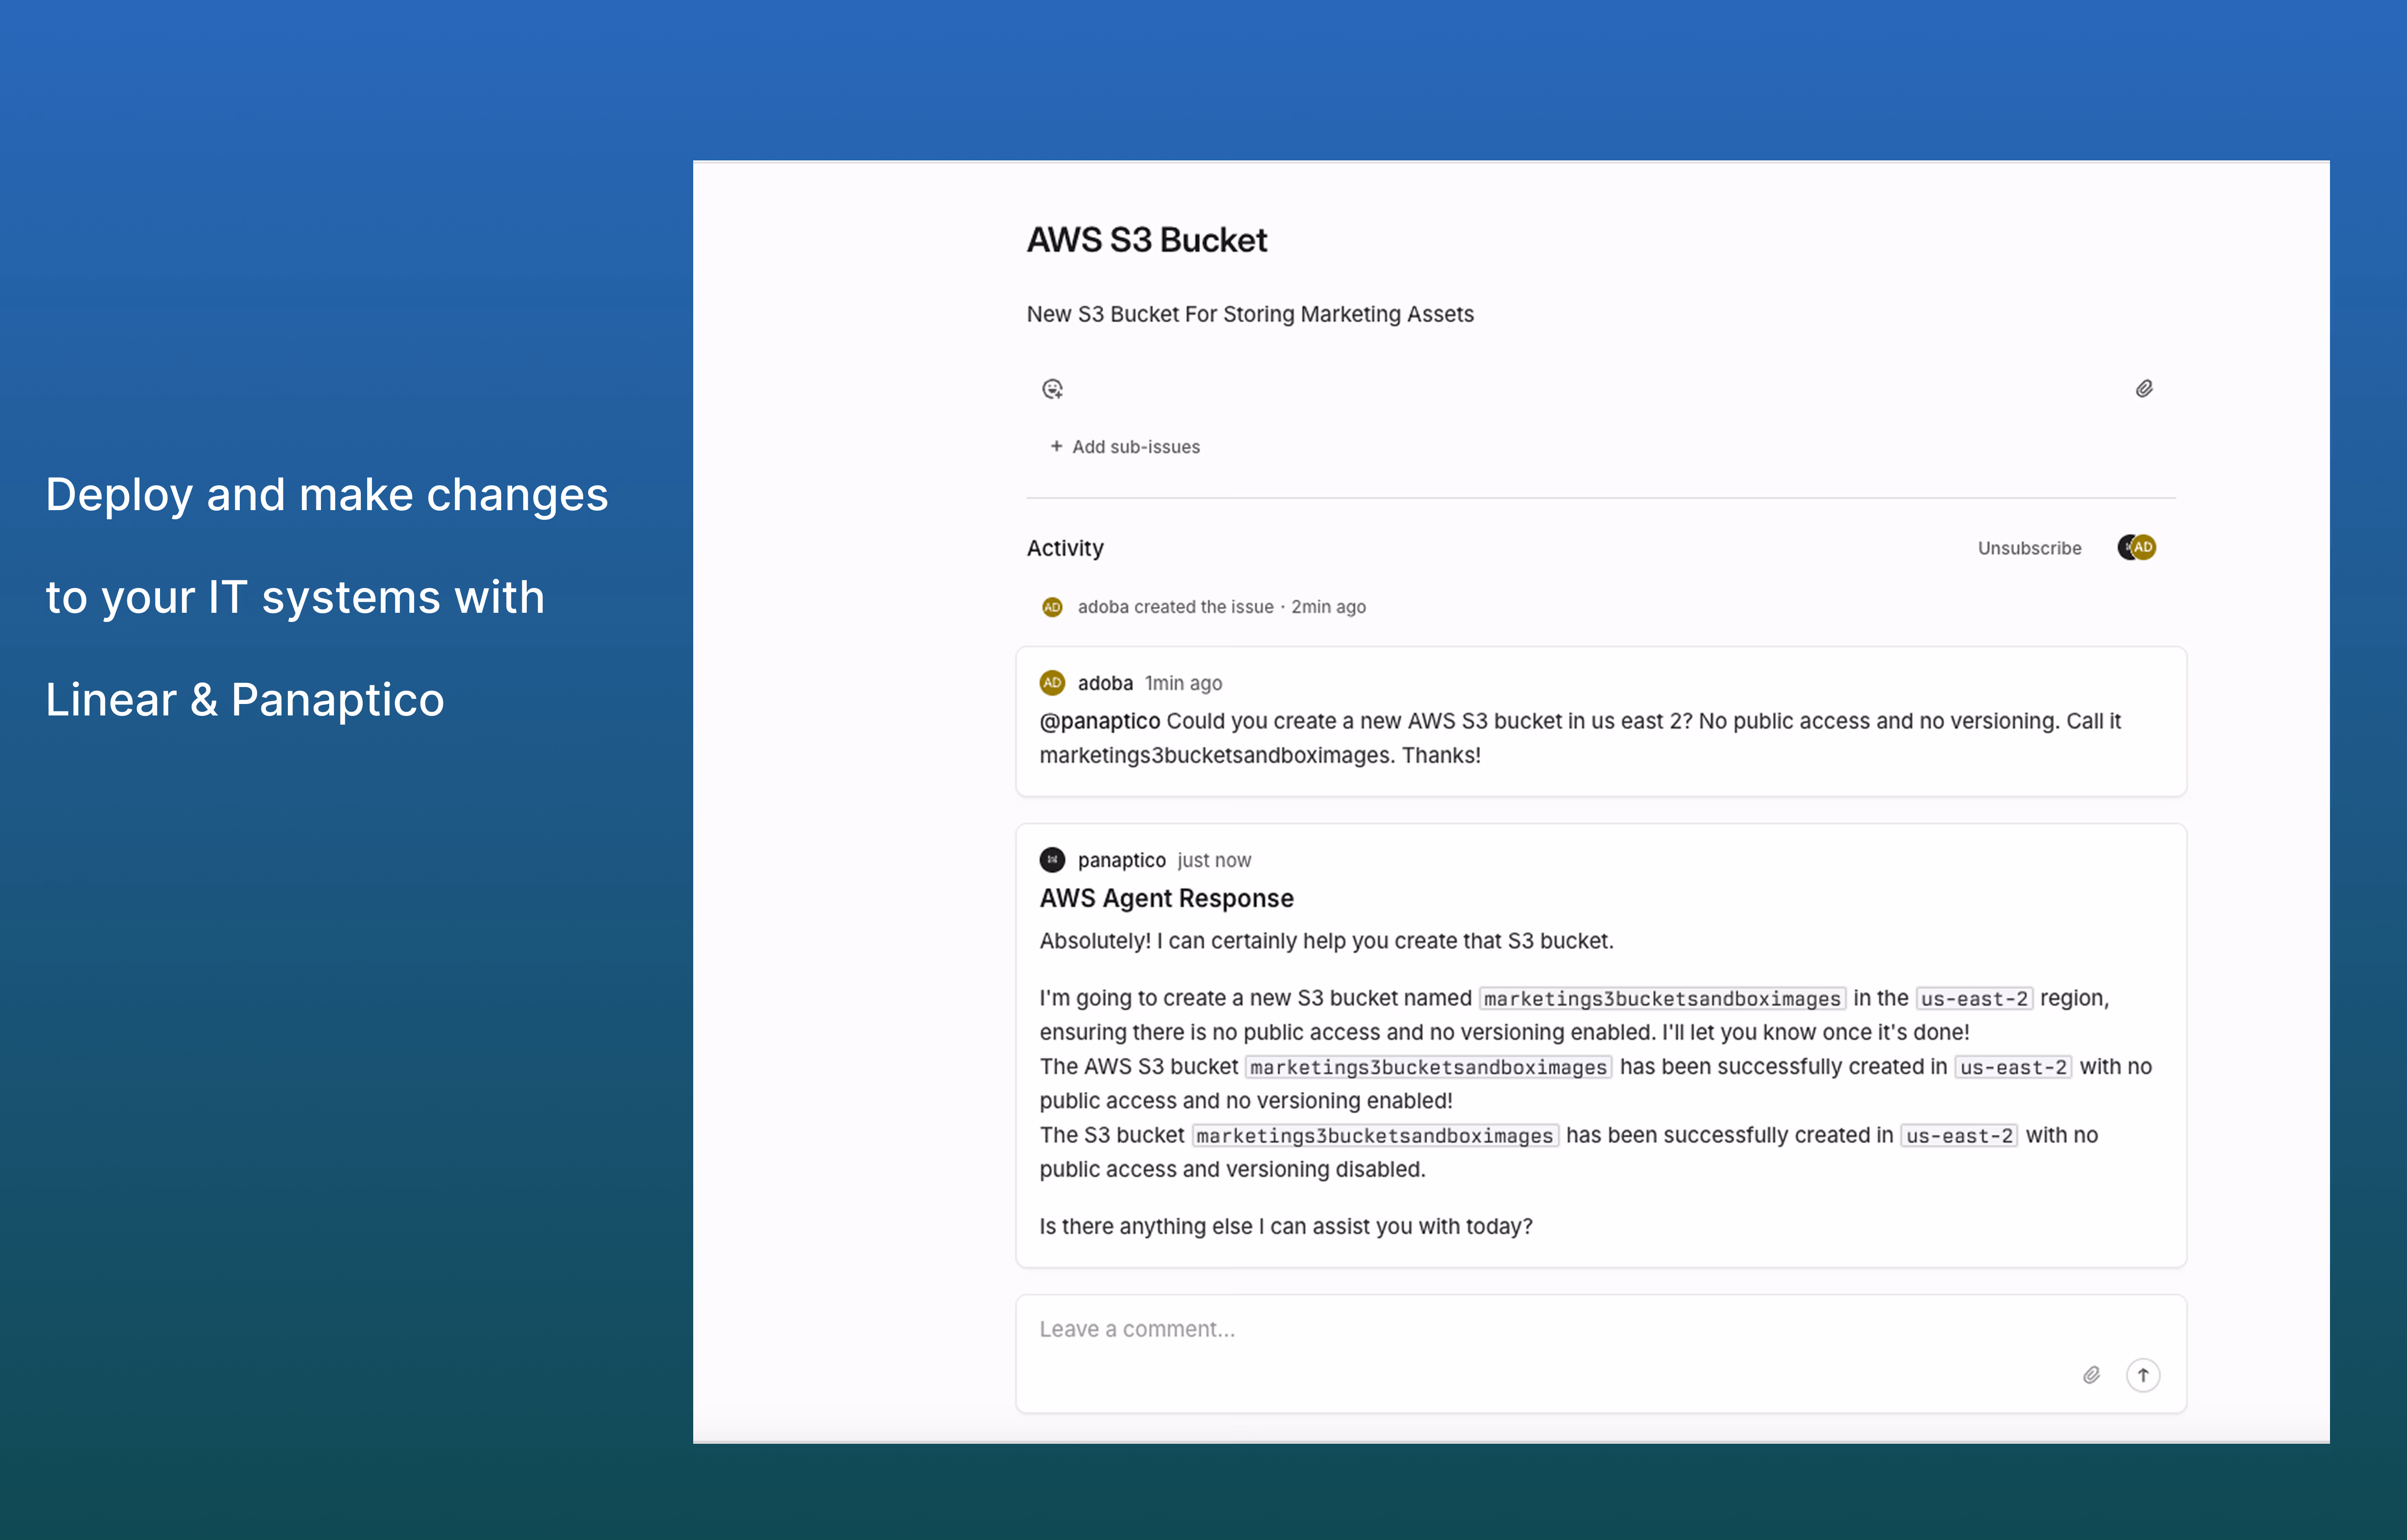
Task: Click adoba's avatar beside 'created the issue'
Action: [1052, 607]
